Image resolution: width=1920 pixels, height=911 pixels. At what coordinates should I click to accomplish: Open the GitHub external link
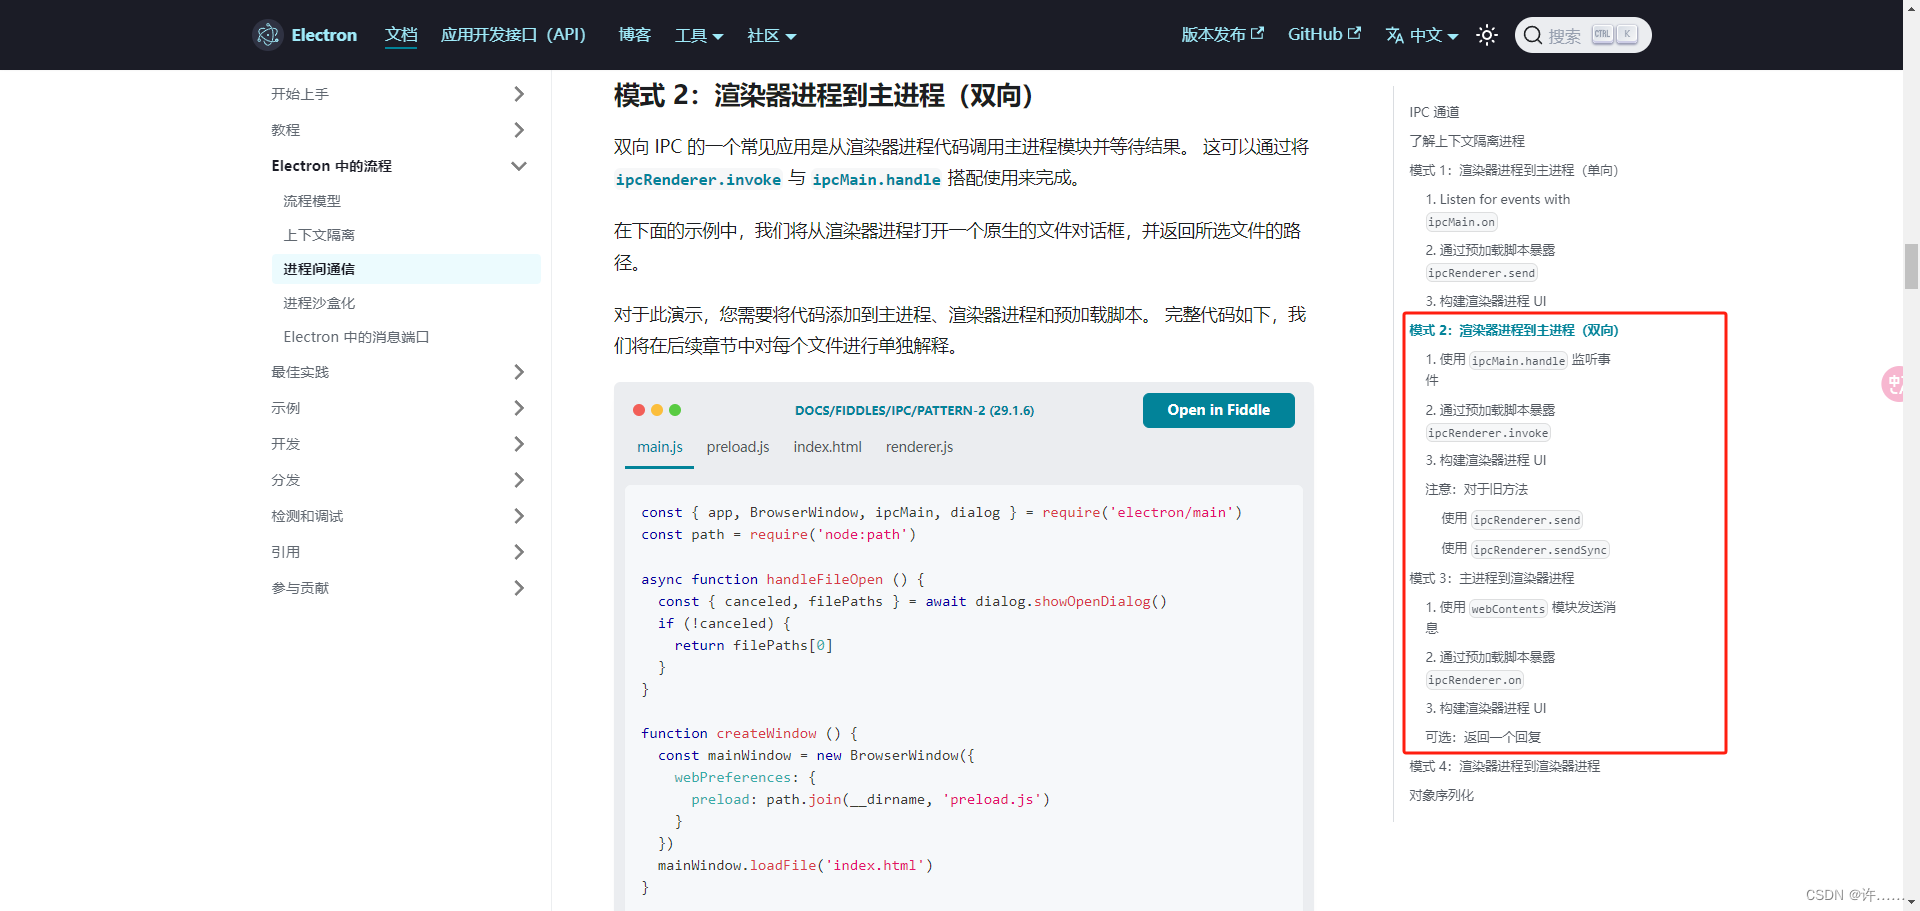[1324, 34]
